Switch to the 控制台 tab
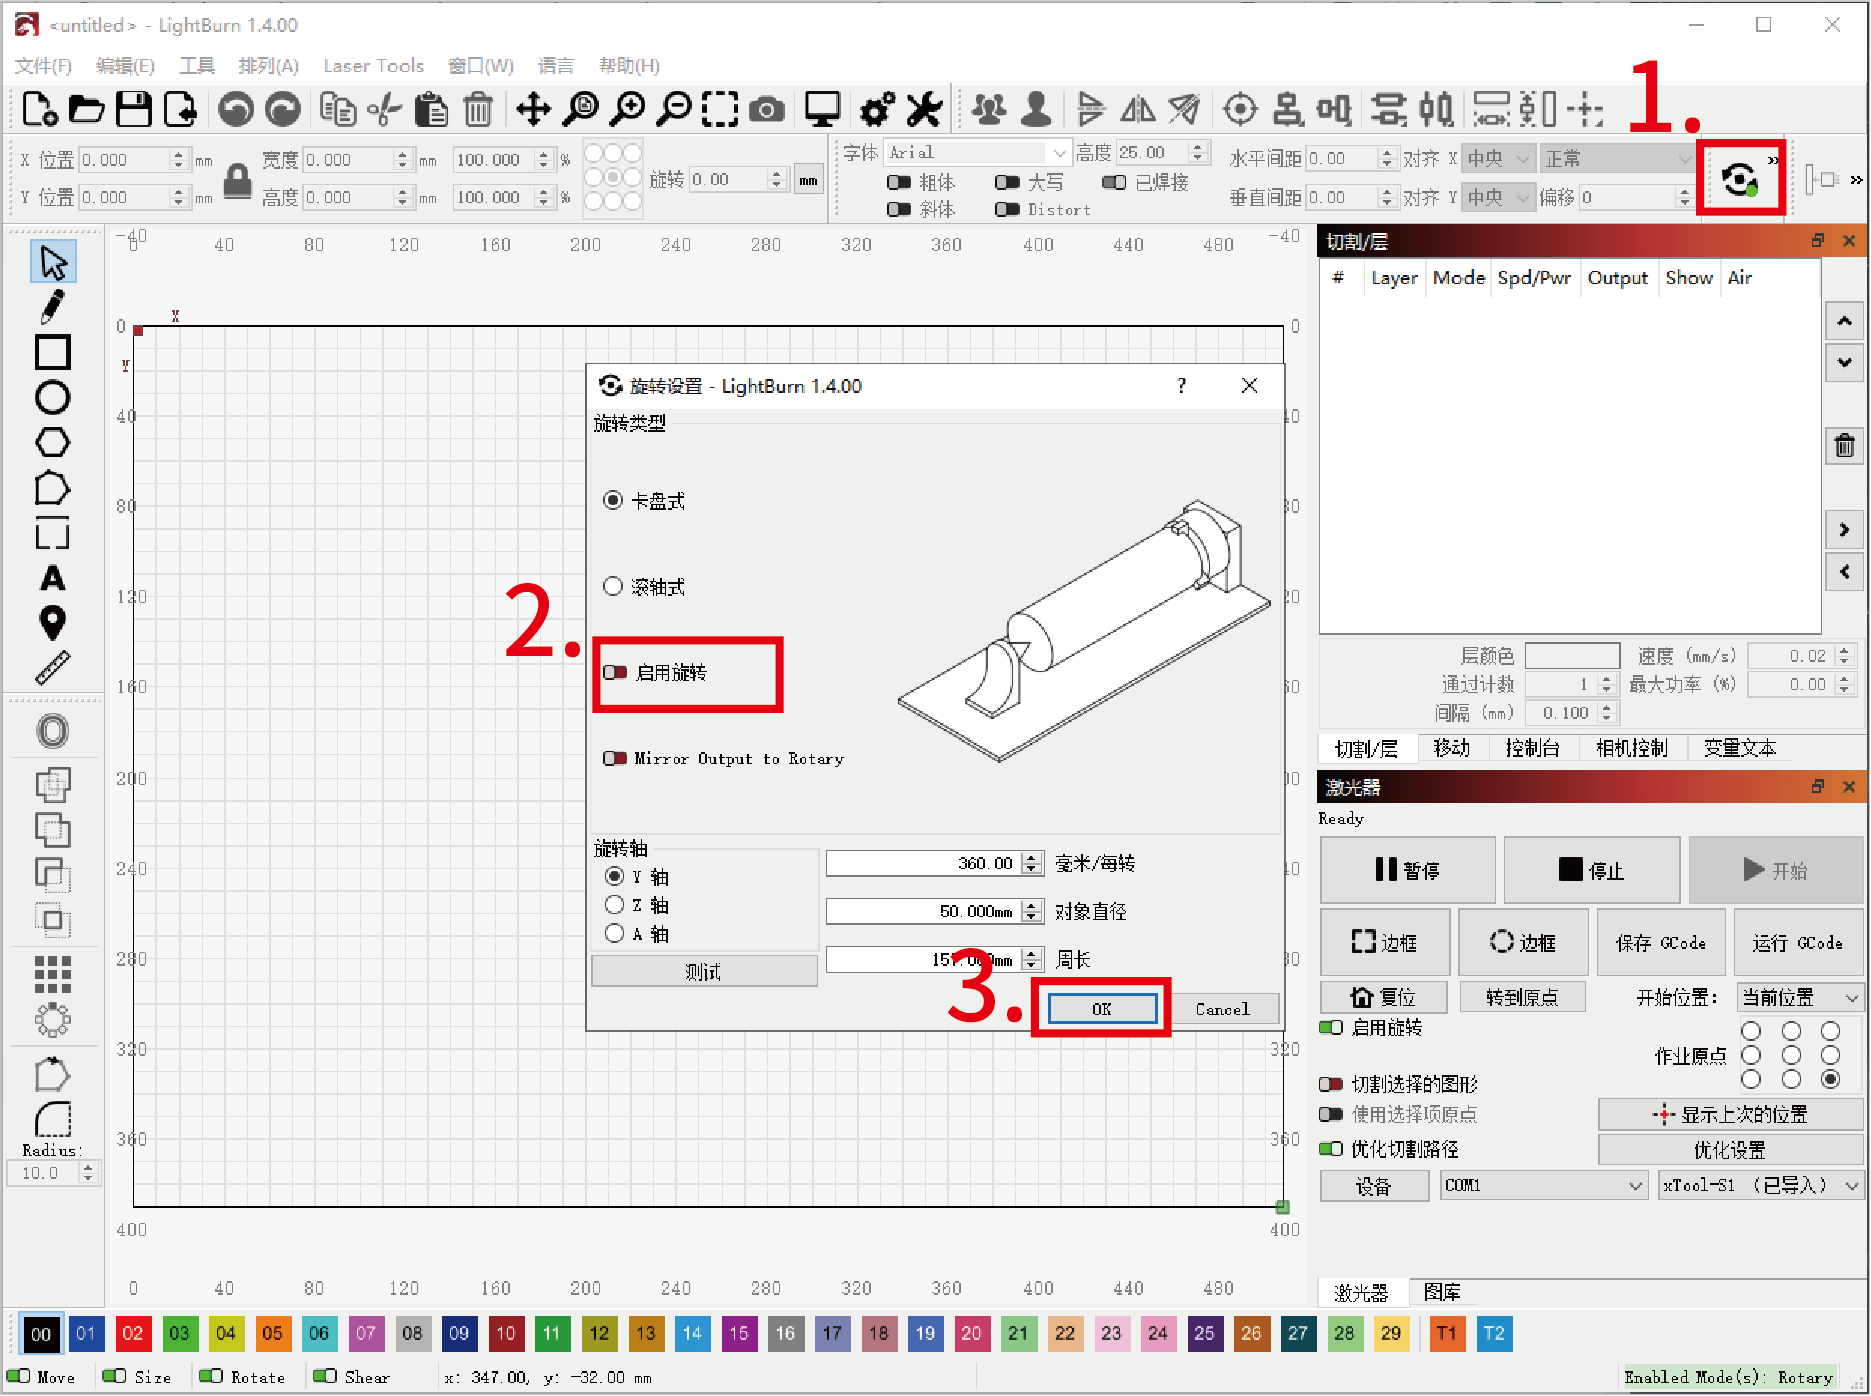 click(1532, 748)
